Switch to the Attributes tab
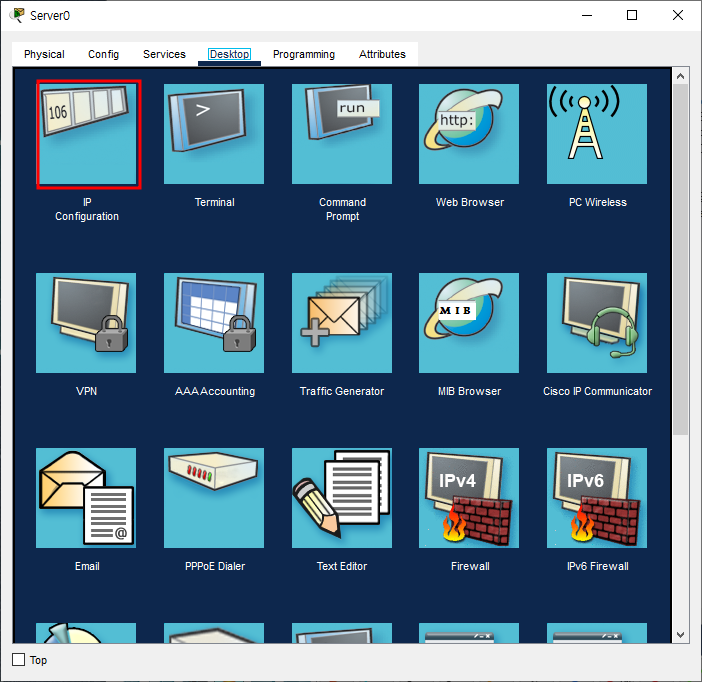702x682 pixels. coord(382,54)
